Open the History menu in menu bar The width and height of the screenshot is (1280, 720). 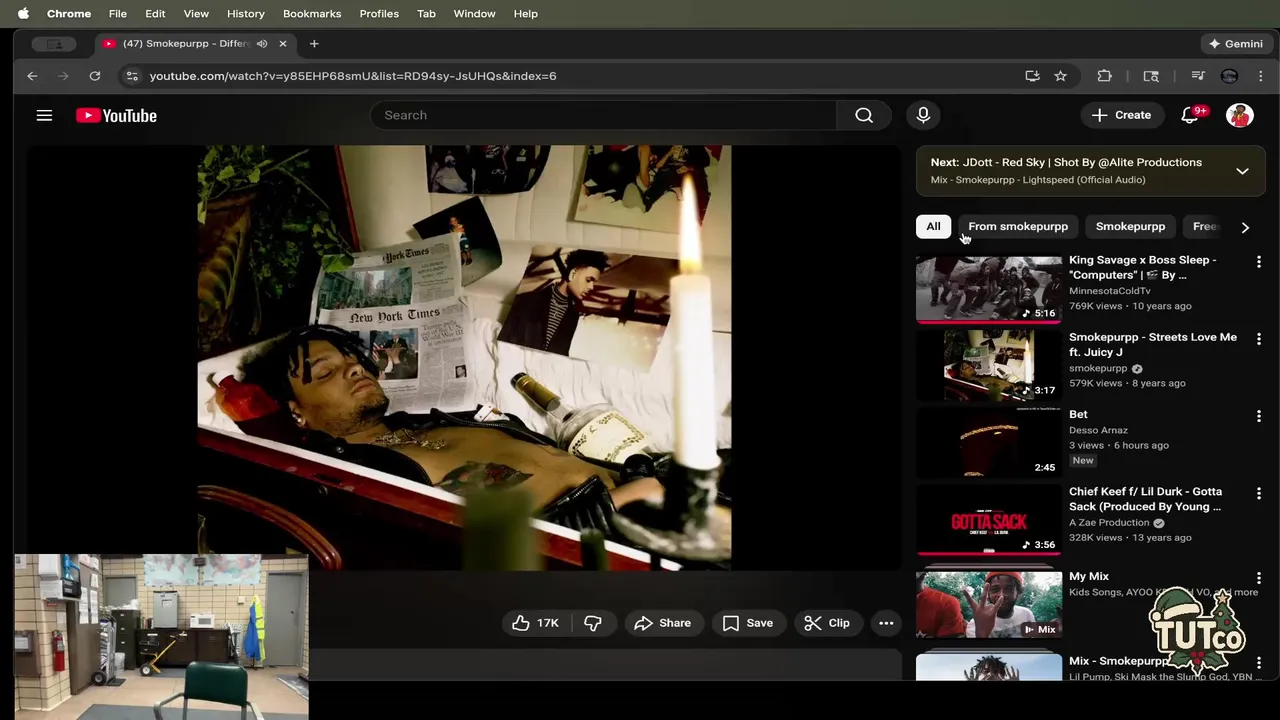tap(245, 14)
